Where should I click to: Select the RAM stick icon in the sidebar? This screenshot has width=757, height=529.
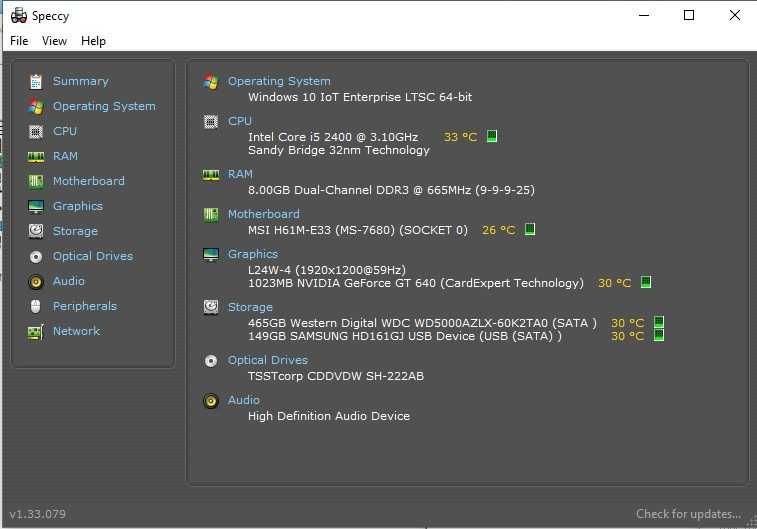point(36,156)
